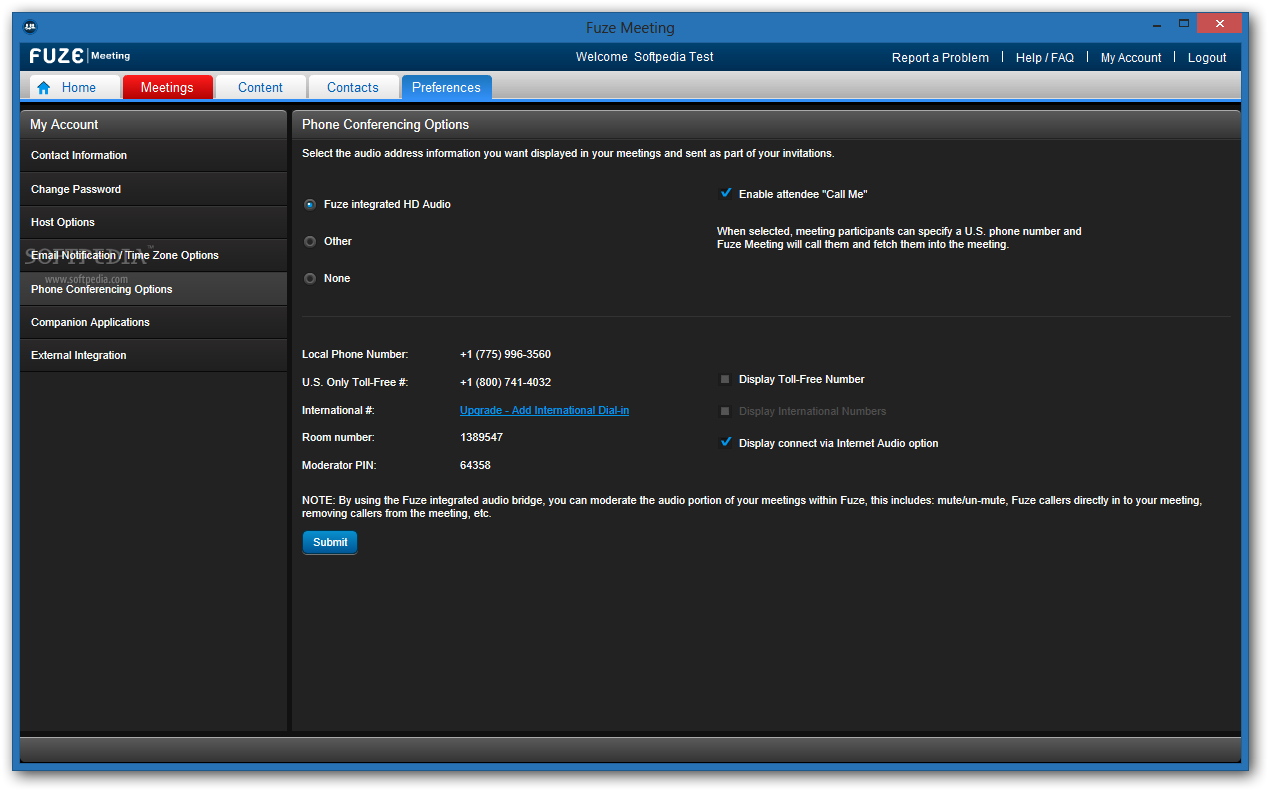This screenshot has height=791, width=1269.
Task: Click Upgrade - Add International Dial-in link
Action: [544, 410]
